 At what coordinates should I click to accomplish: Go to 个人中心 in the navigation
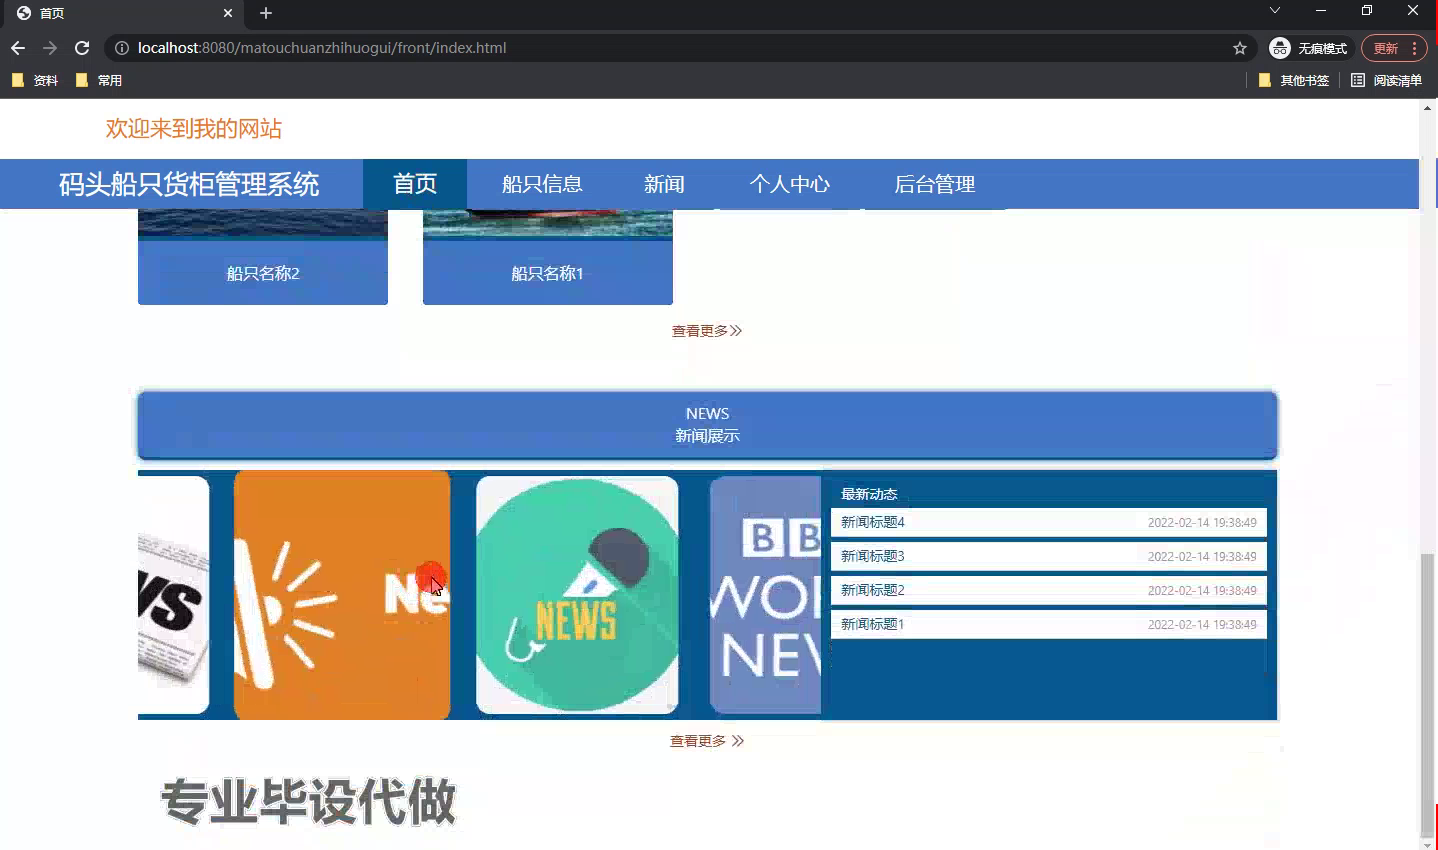click(790, 184)
